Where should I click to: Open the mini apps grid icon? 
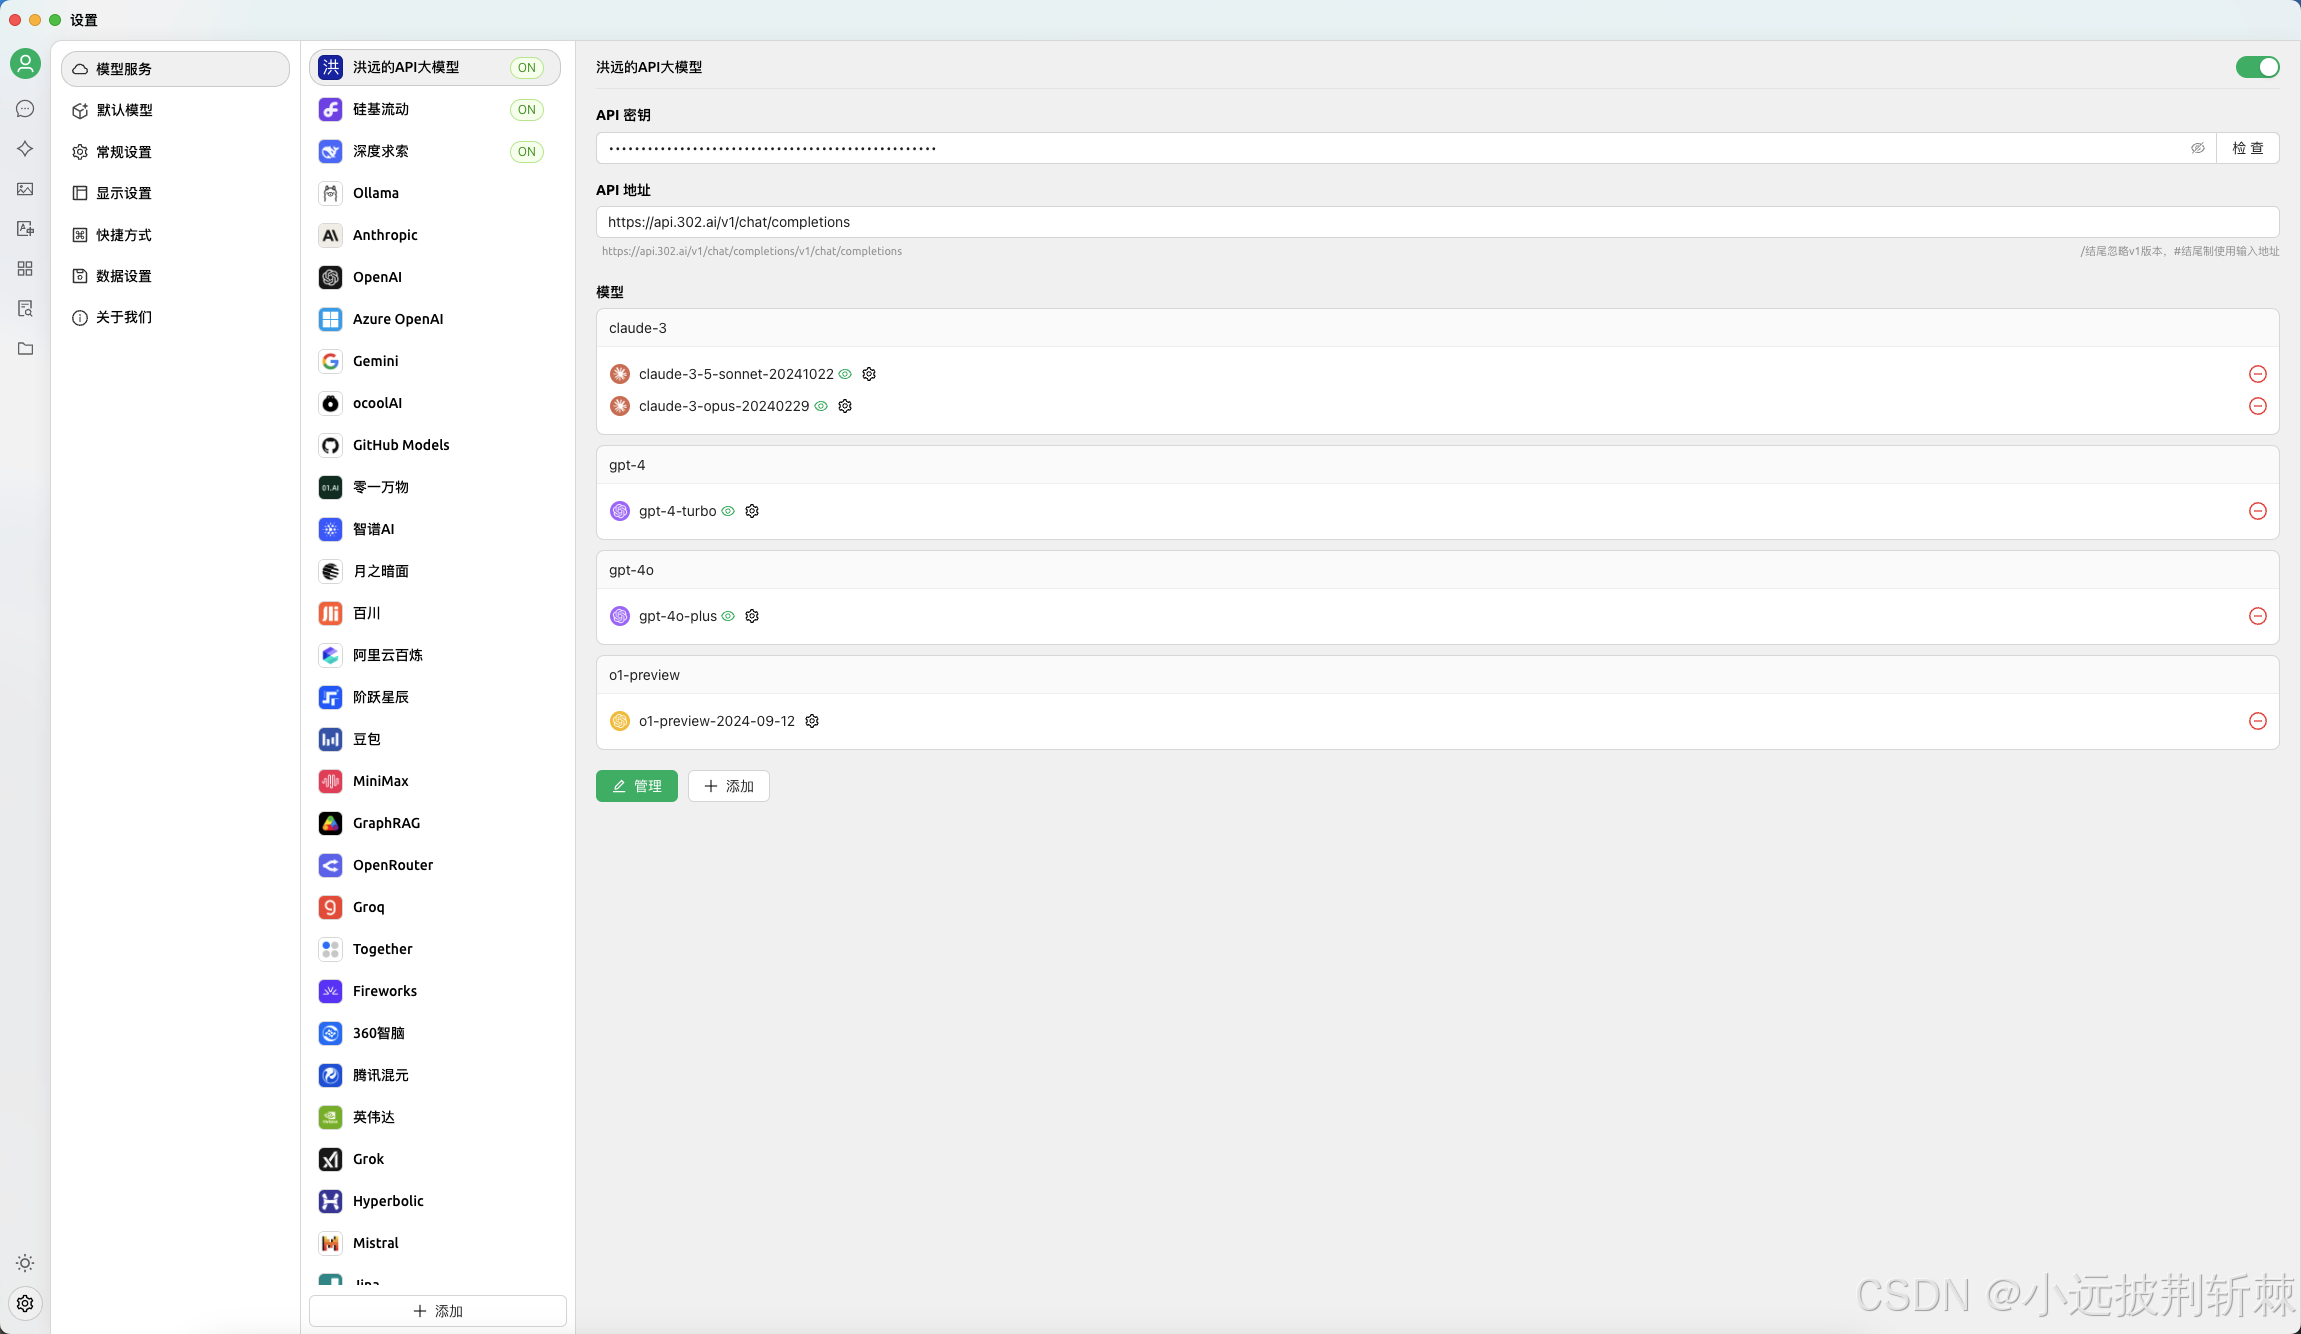pyautogui.click(x=25, y=269)
